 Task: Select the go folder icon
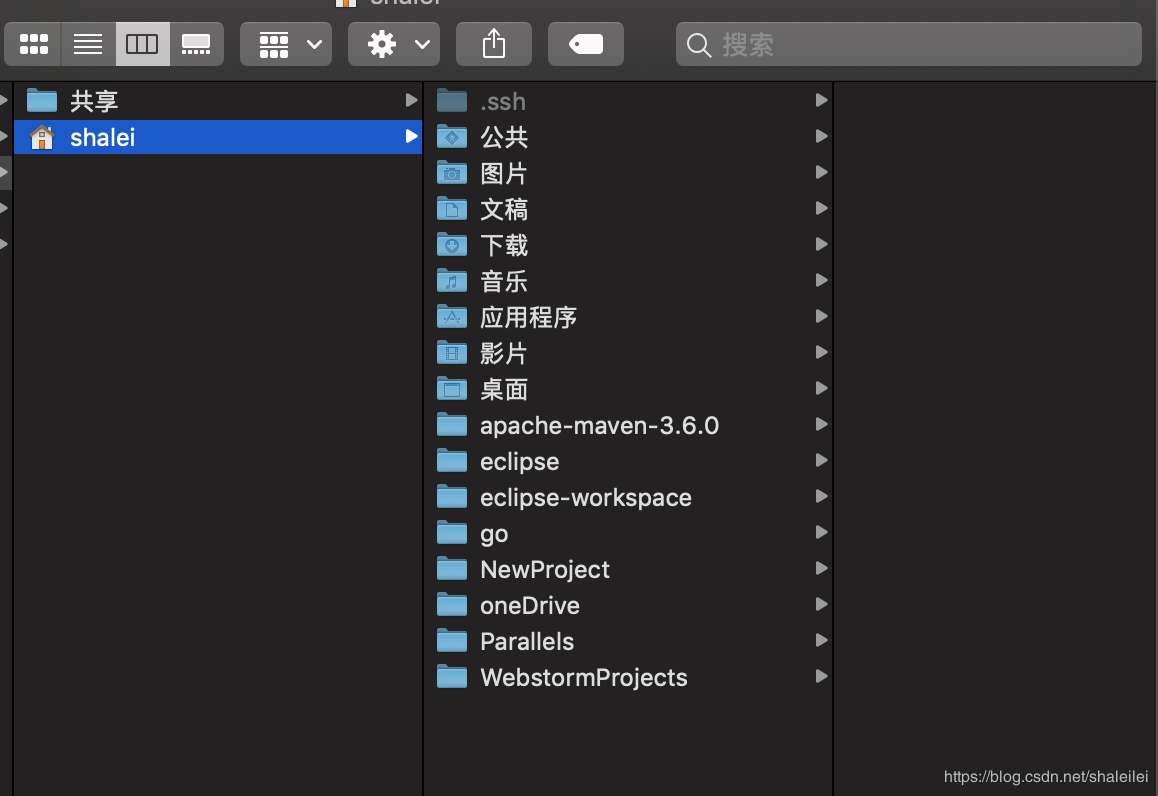coord(452,533)
